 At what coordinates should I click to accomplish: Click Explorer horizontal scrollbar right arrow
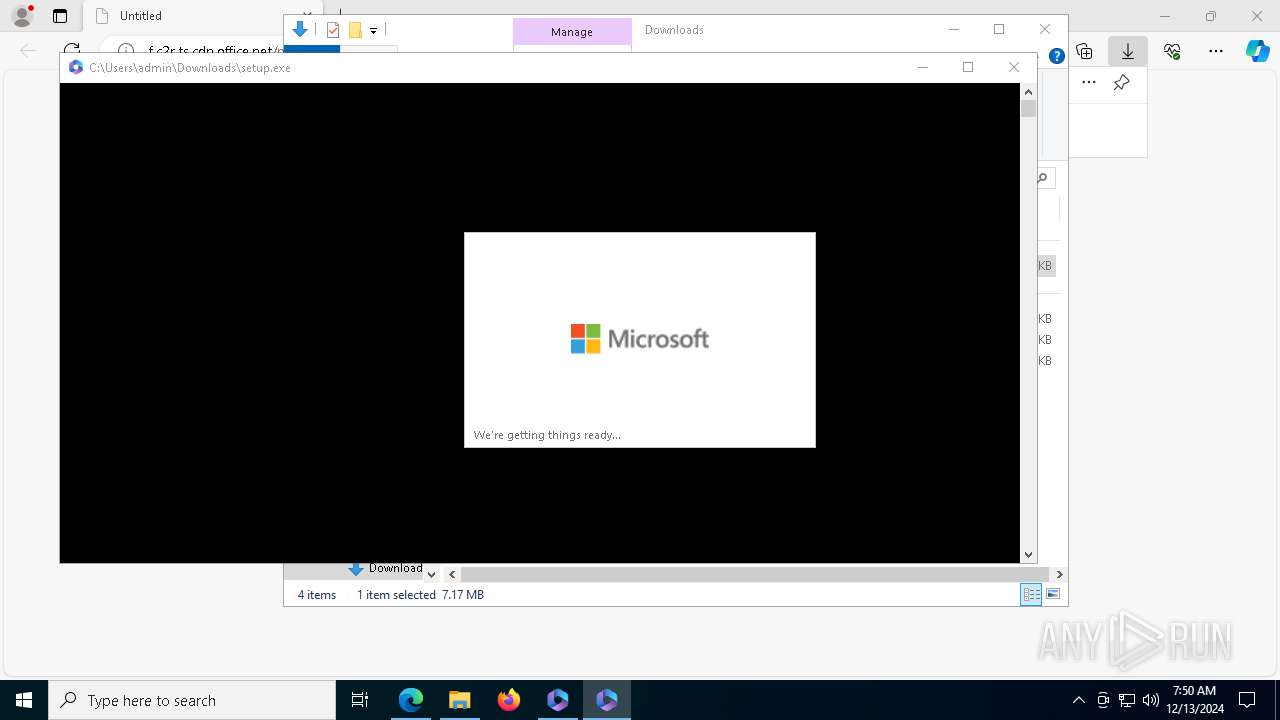pos(1059,574)
